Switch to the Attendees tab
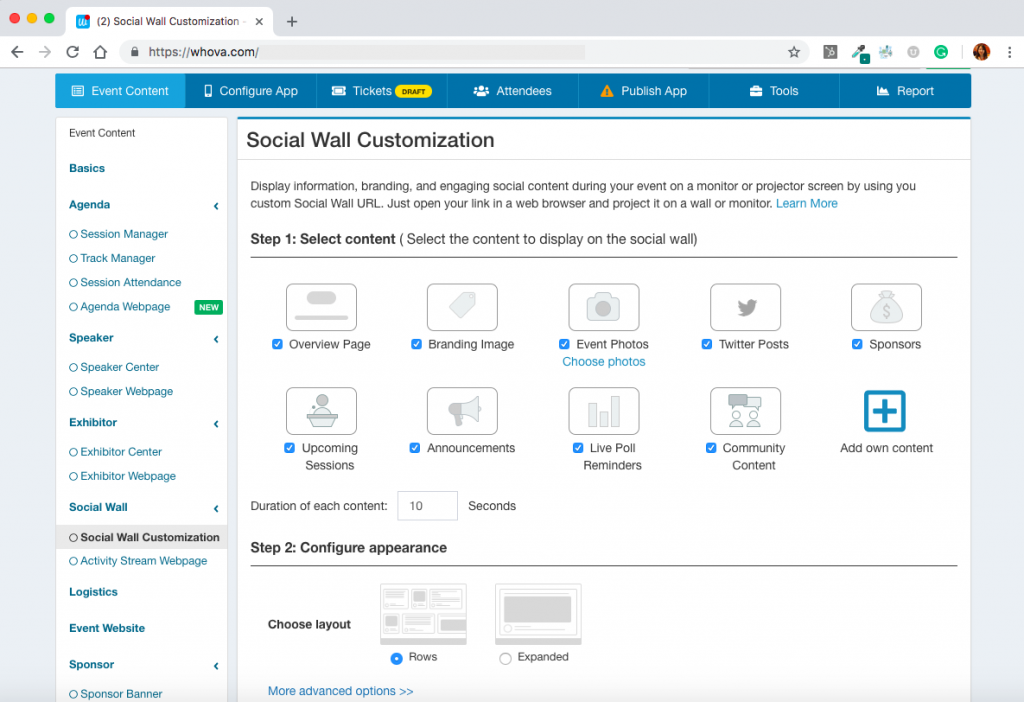This screenshot has height=702, width=1024. (512, 90)
